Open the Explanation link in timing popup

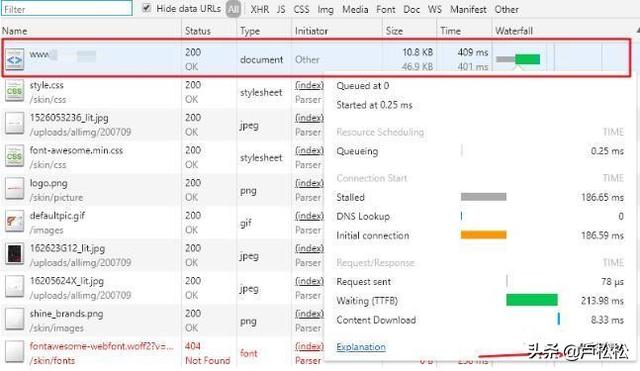coord(361,347)
